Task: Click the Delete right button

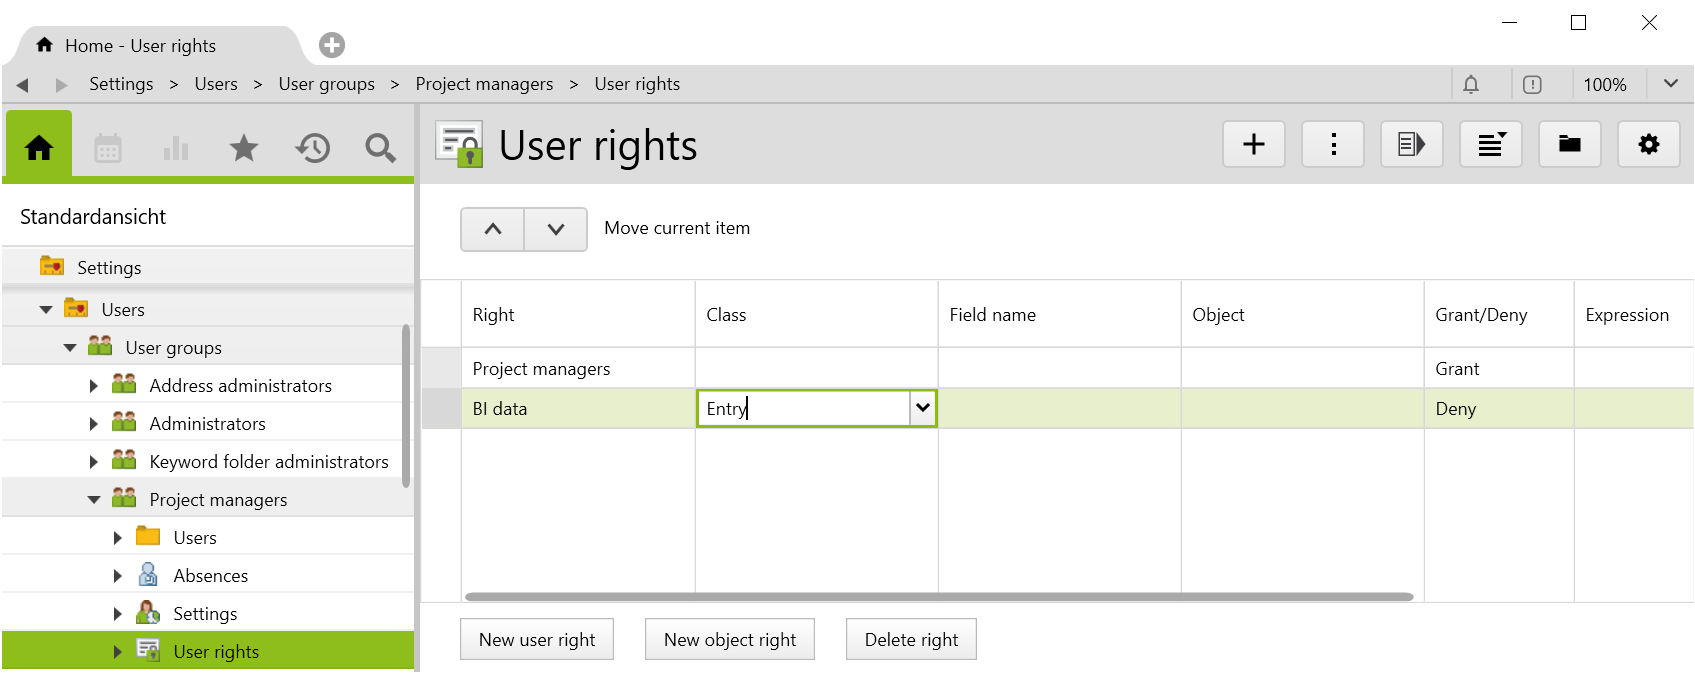Action: (911, 640)
